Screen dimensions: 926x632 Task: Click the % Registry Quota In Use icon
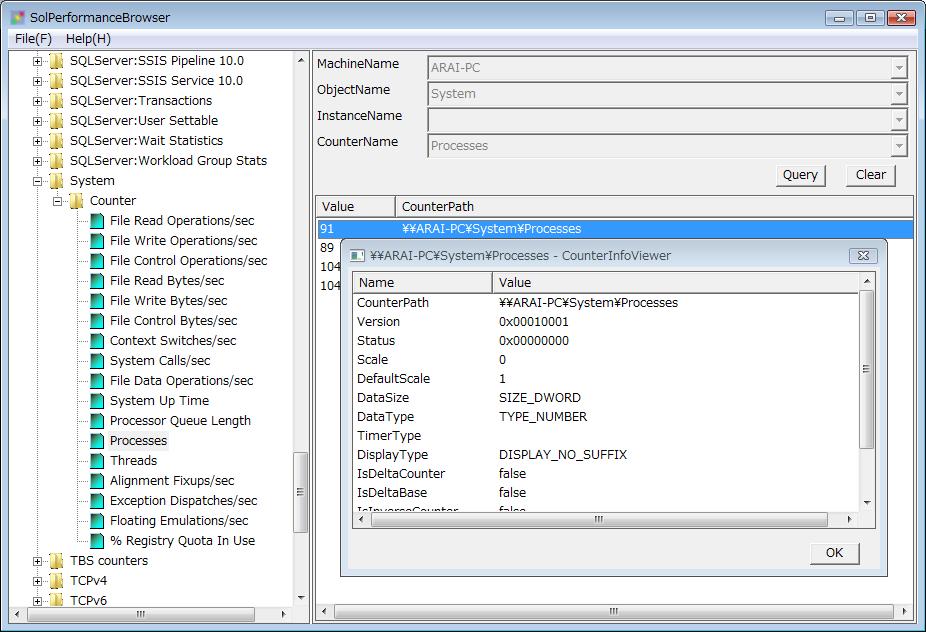[97, 541]
